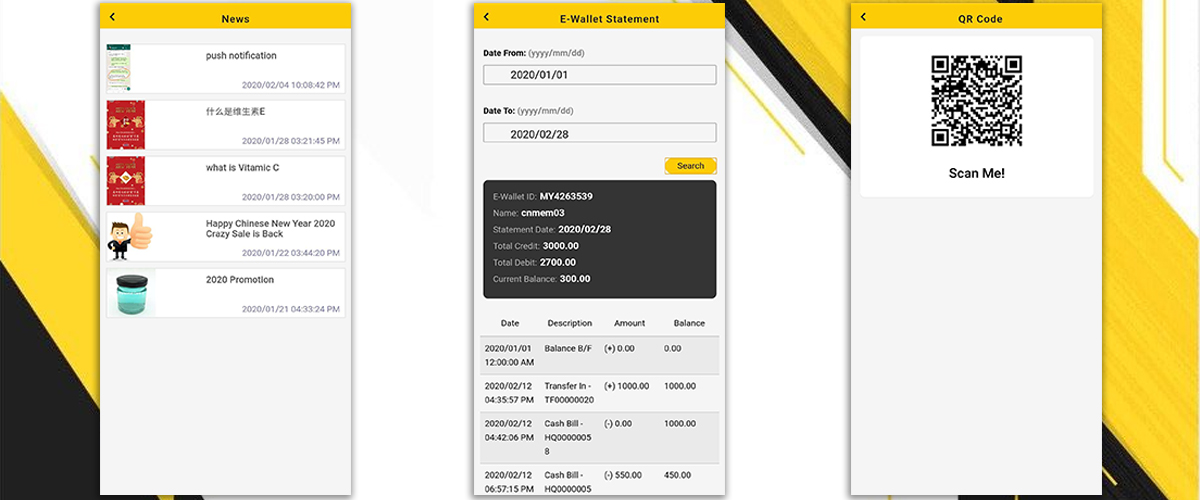Tap the QR code image
Screen dimensions: 1200x500
pyautogui.click(x=977, y=102)
